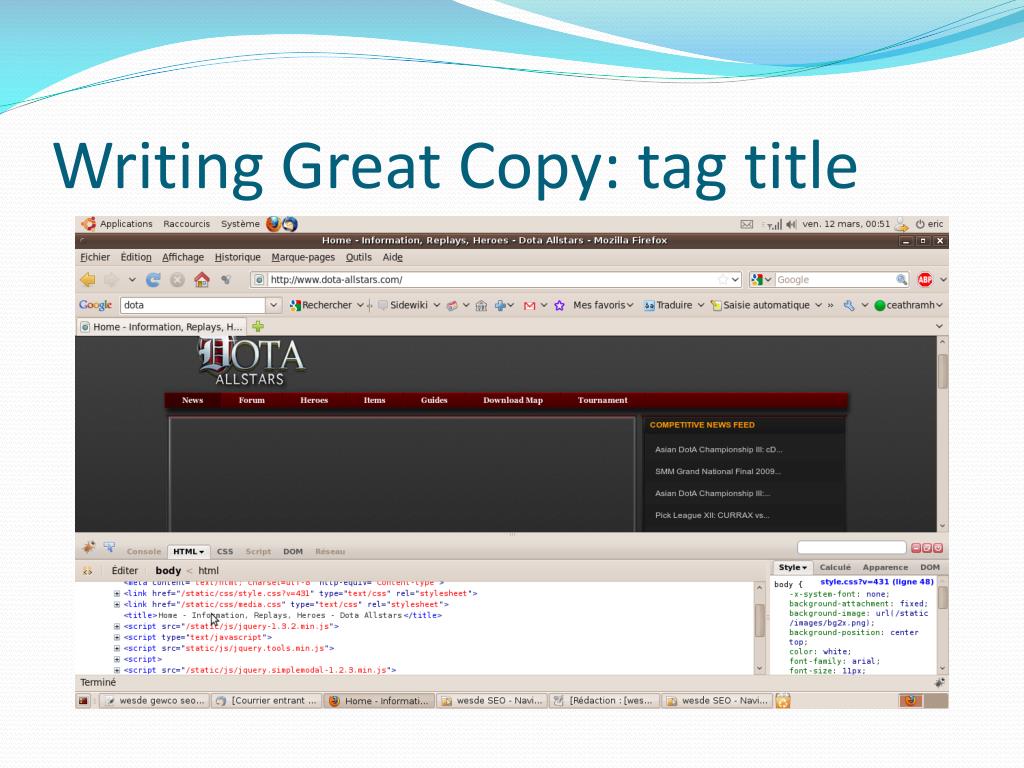Click the Firebug close panel red button
This screenshot has height=768, width=1024.
(938, 549)
